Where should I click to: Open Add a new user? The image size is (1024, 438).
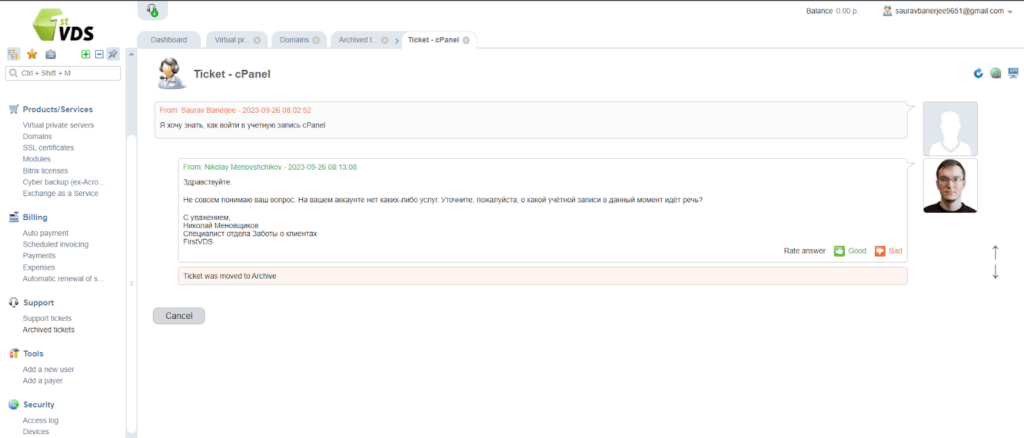pyautogui.click(x=48, y=369)
